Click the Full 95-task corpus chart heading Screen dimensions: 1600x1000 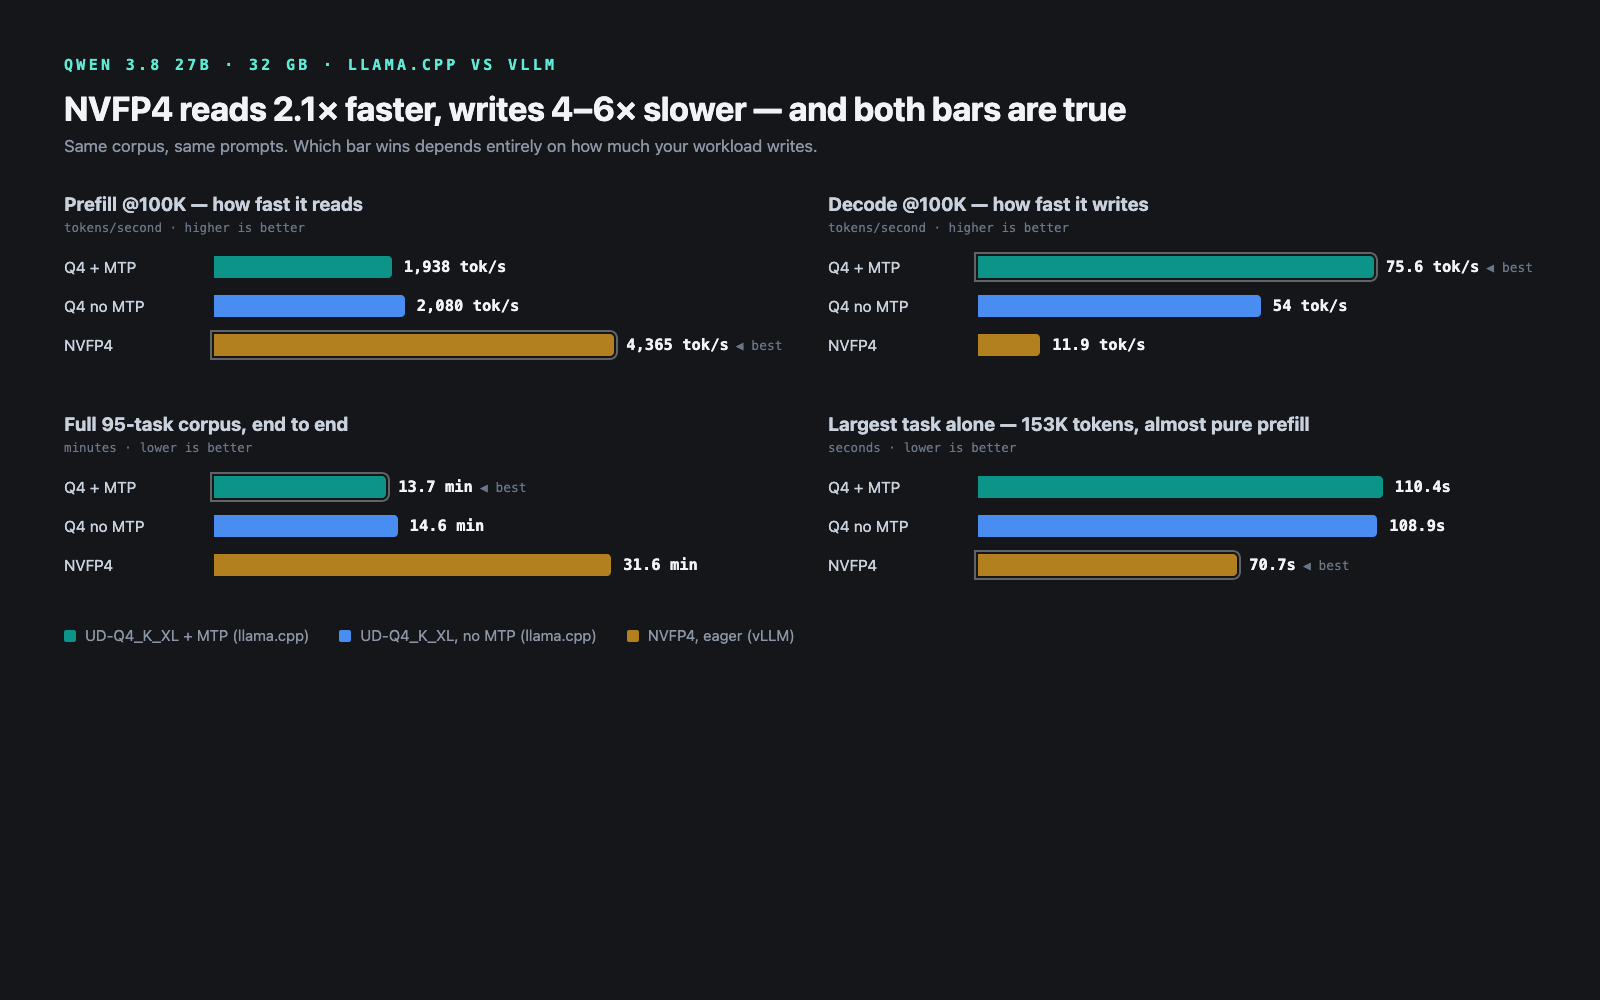coord(206,424)
